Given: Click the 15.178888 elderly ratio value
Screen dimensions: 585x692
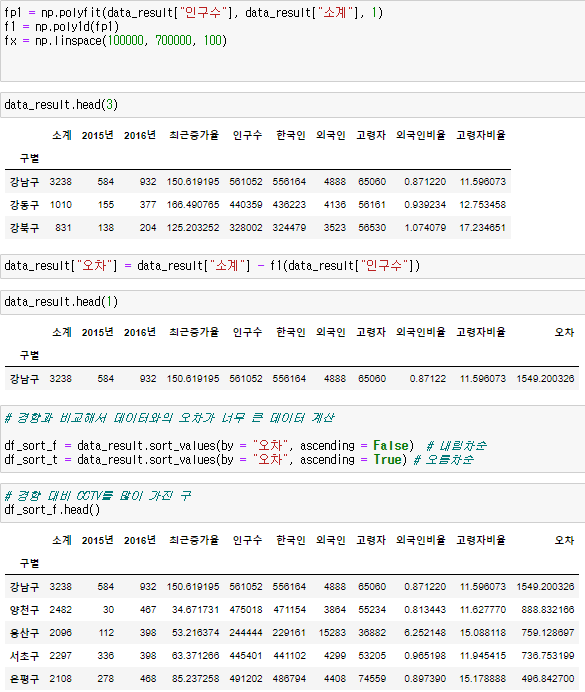Looking at the screenshot, I should (483, 679).
